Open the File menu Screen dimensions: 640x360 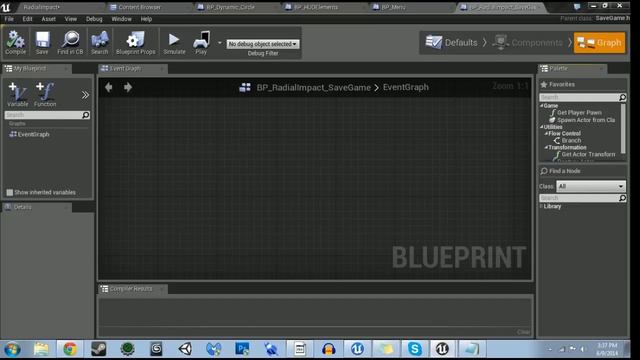click(x=9, y=19)
